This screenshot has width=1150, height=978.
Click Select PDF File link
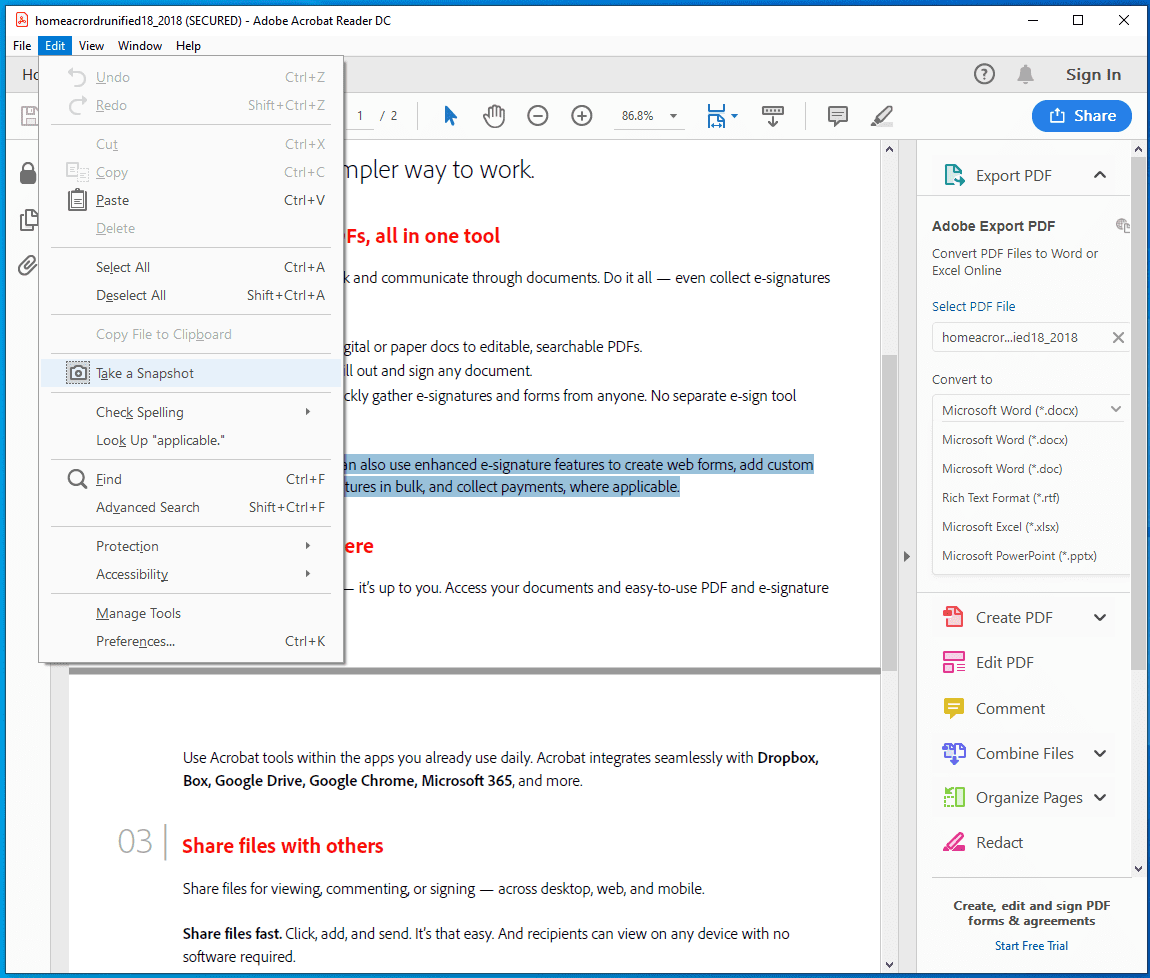point(973,306)
